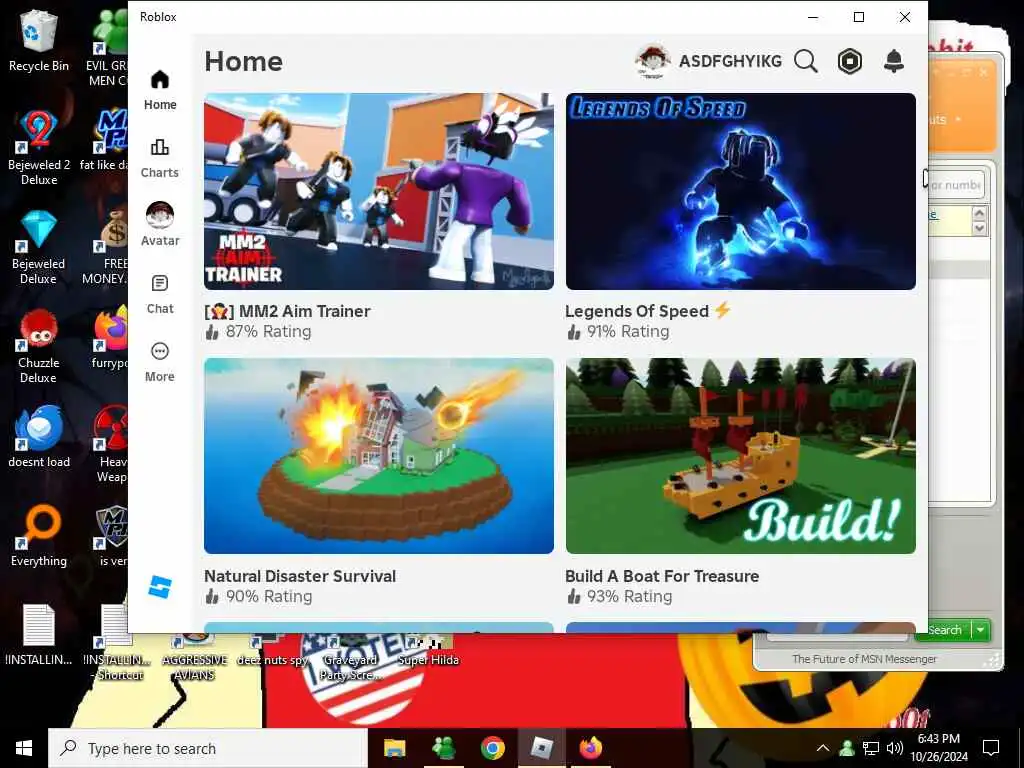Image resolution: width=1024 pixels, height=768 pixels.
Task: Open the Robux balance icon
Action: click(850, 61)
